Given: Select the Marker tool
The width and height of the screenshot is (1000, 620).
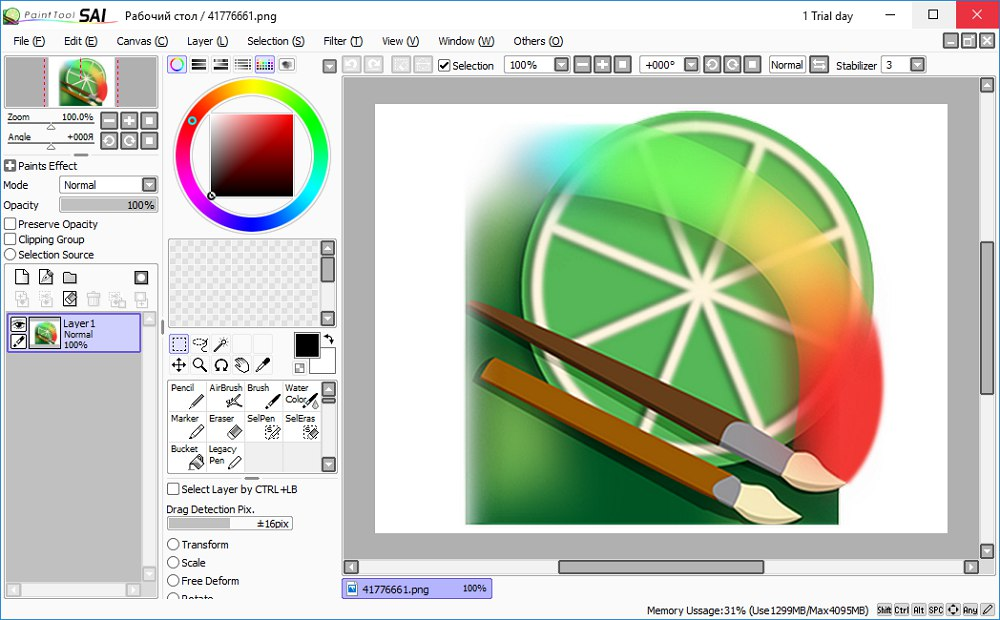Looking at the screenshot, I should (187, 426).
